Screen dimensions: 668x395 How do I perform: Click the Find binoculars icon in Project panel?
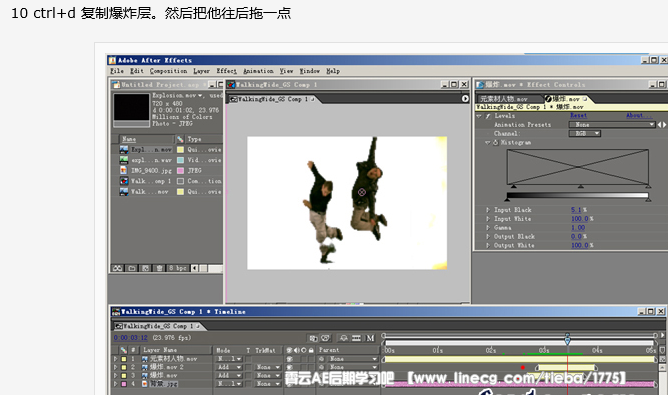118,268
